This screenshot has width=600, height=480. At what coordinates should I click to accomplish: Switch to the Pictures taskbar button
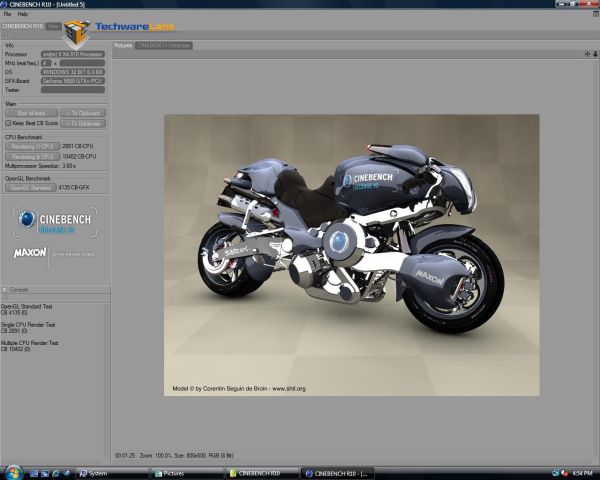(188, 473)
